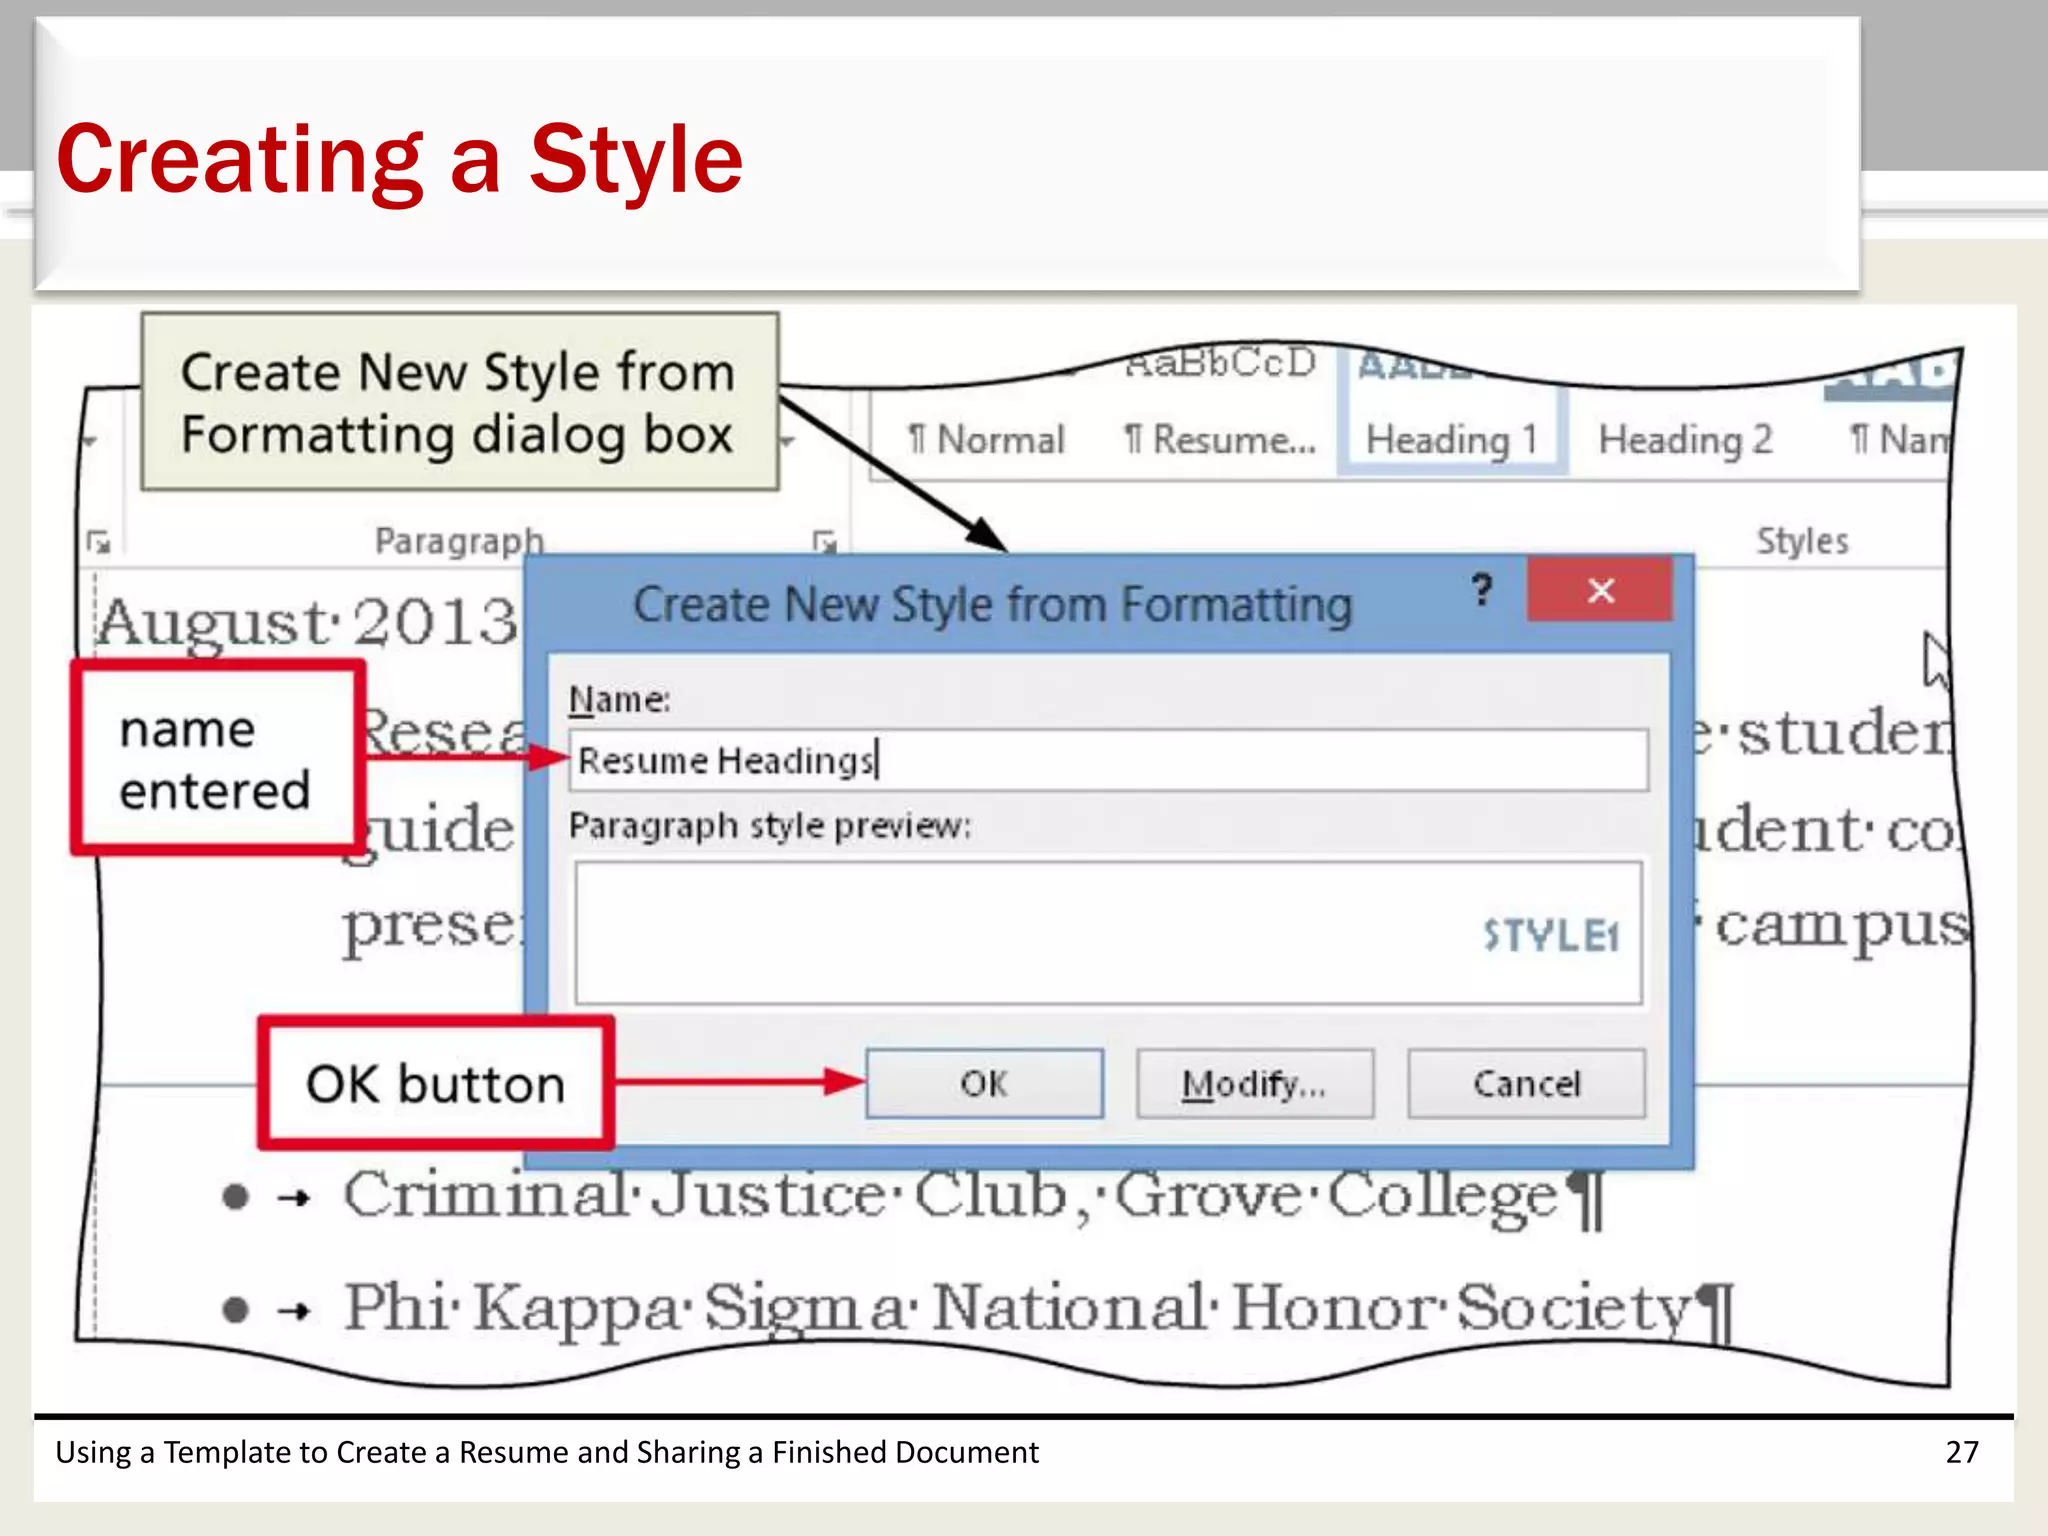Click the Name field containing Resume Headings
This screenshot has width=2048, height=1536.
1108,760
